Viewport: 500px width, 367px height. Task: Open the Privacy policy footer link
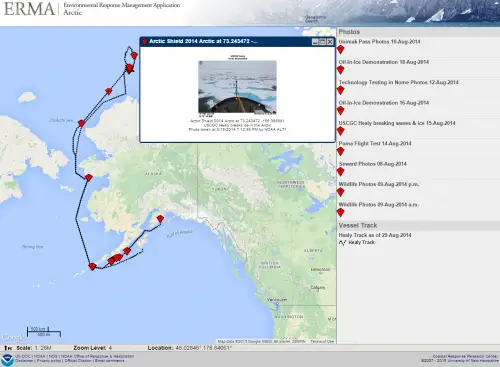point(49,361)
